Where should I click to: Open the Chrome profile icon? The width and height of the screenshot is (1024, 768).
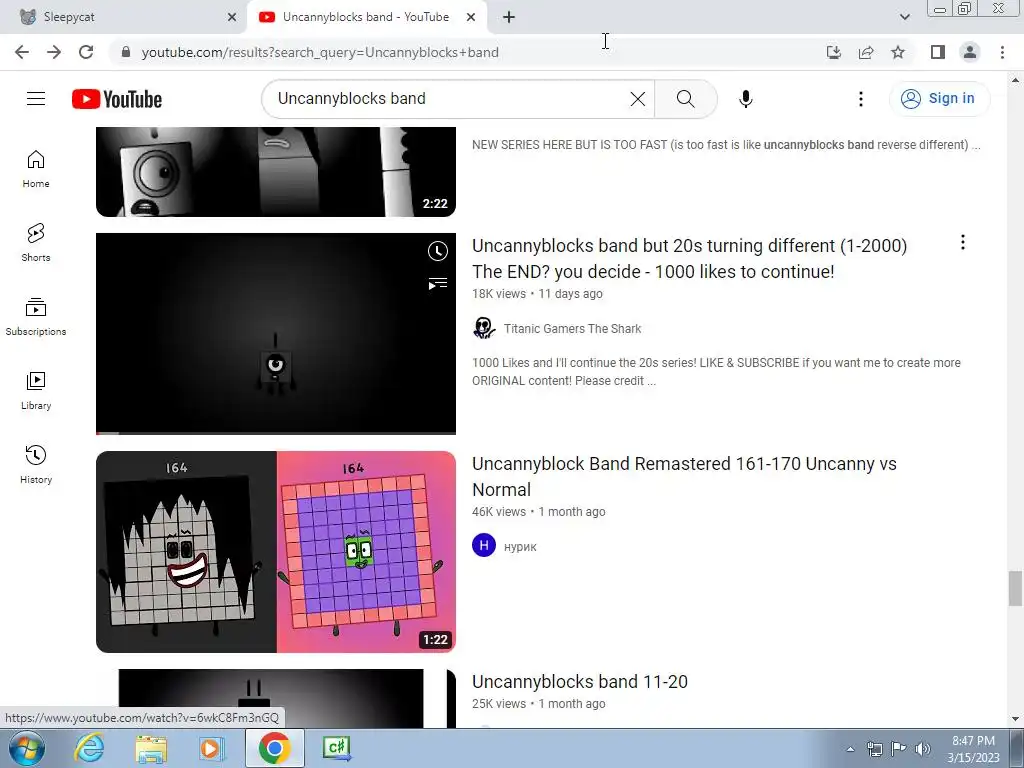(970, 52)
